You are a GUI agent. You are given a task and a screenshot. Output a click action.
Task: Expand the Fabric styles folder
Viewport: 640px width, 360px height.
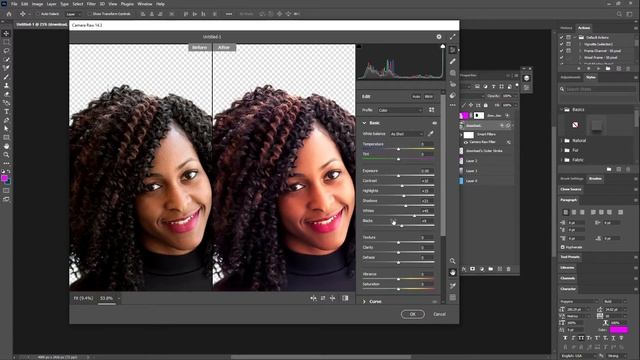(x=562, y=160)
